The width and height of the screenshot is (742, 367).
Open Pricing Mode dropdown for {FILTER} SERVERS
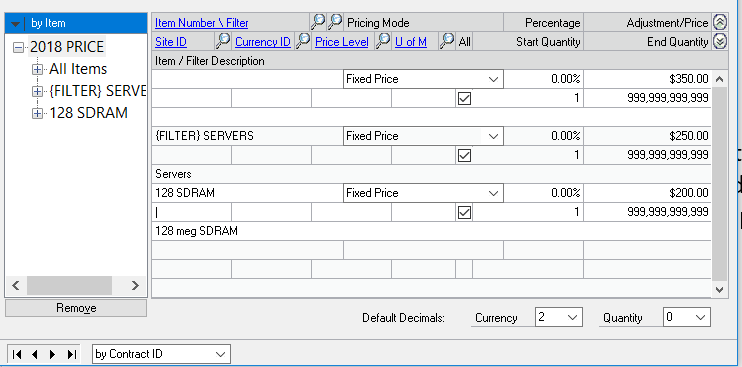(x=494, y=136)
